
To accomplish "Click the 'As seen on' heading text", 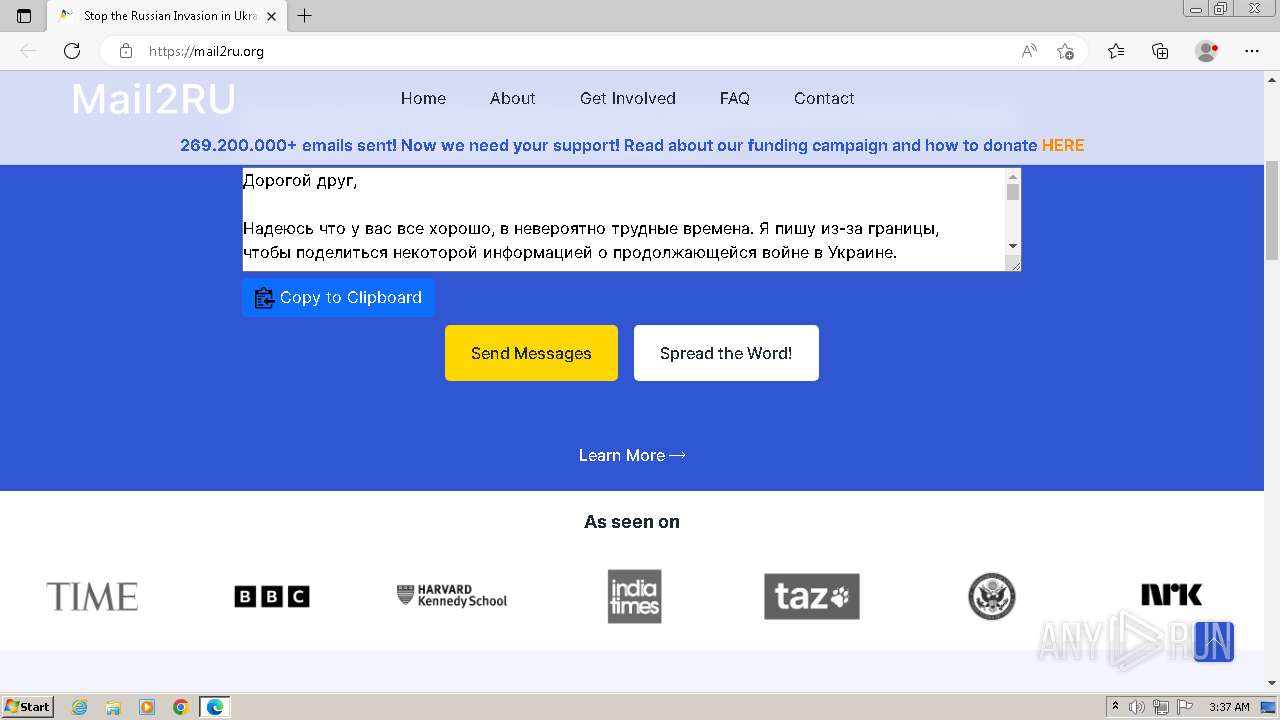I will coord(632,522).
